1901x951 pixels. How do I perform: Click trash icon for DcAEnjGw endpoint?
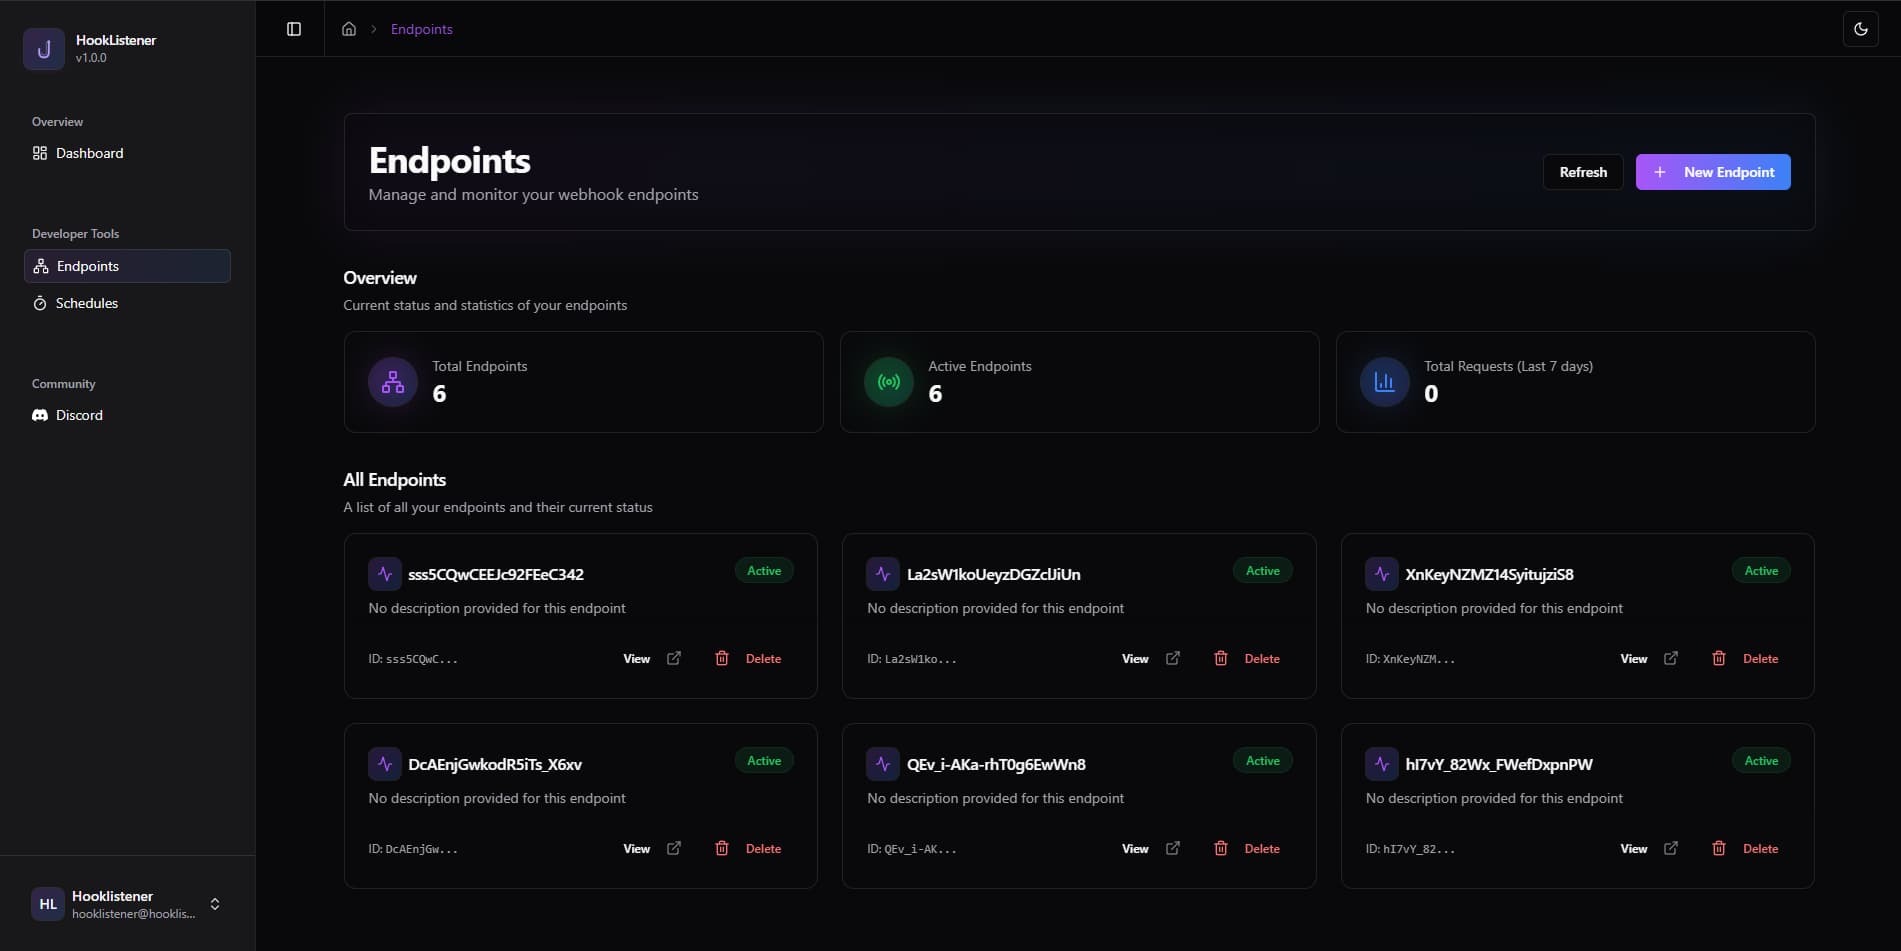(x=722, y=848)
